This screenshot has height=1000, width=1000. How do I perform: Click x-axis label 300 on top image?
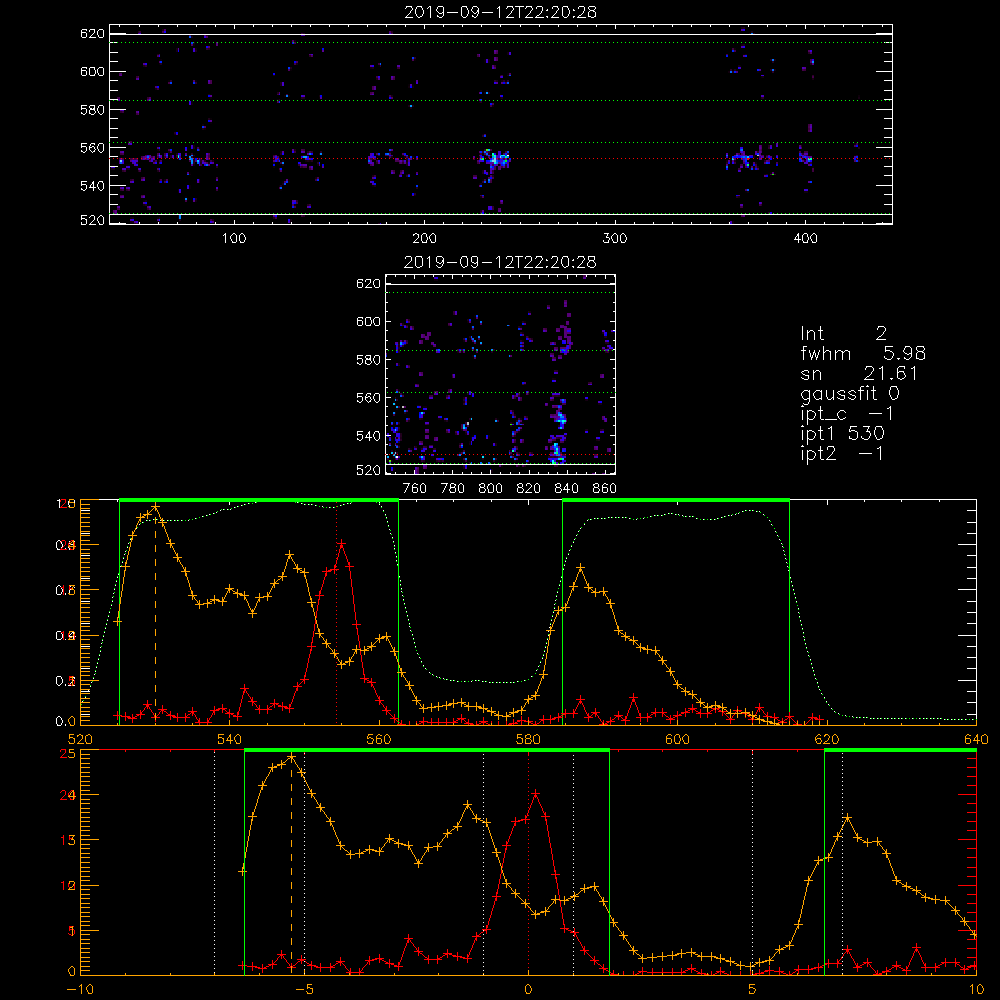point(615,239)
